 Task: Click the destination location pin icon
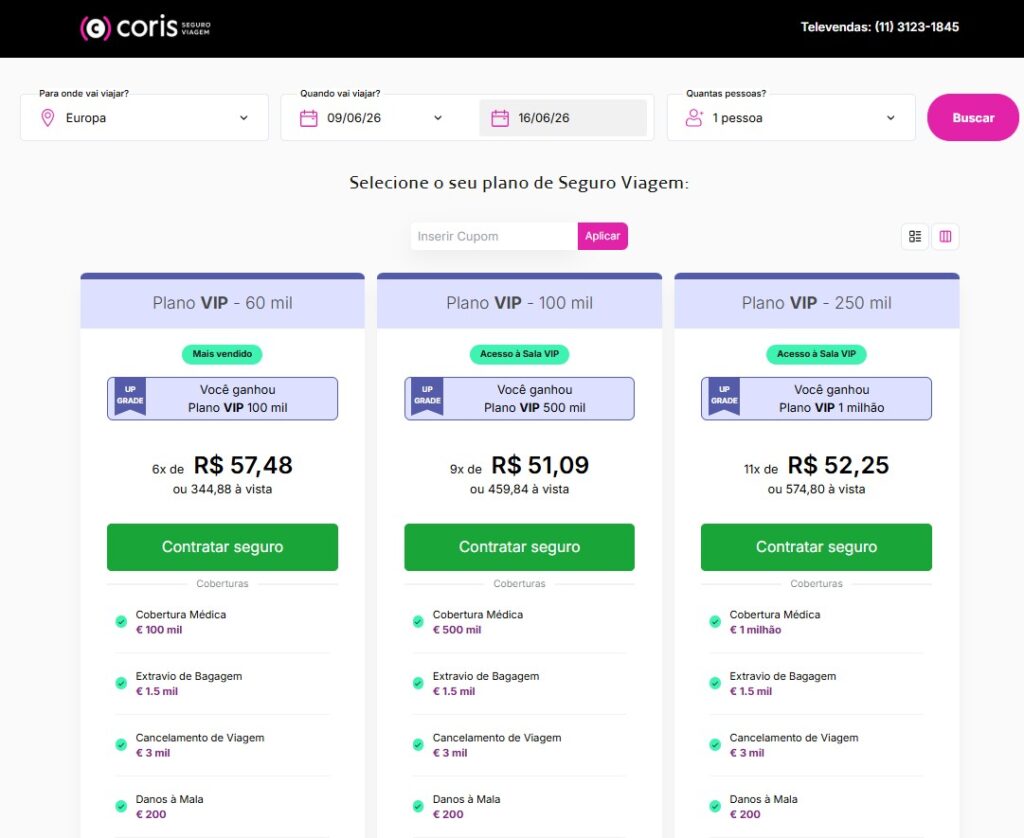pos(47,118)
